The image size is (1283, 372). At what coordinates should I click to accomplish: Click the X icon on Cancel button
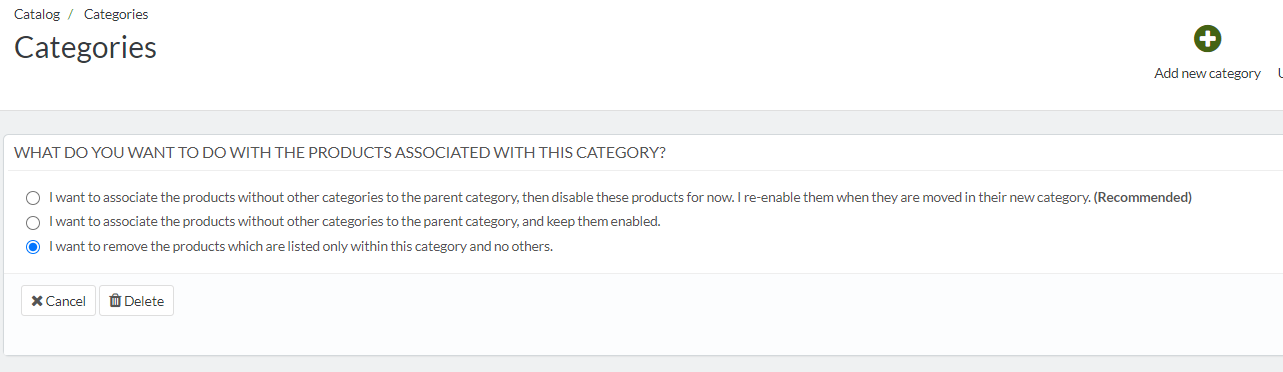point(37,301)
